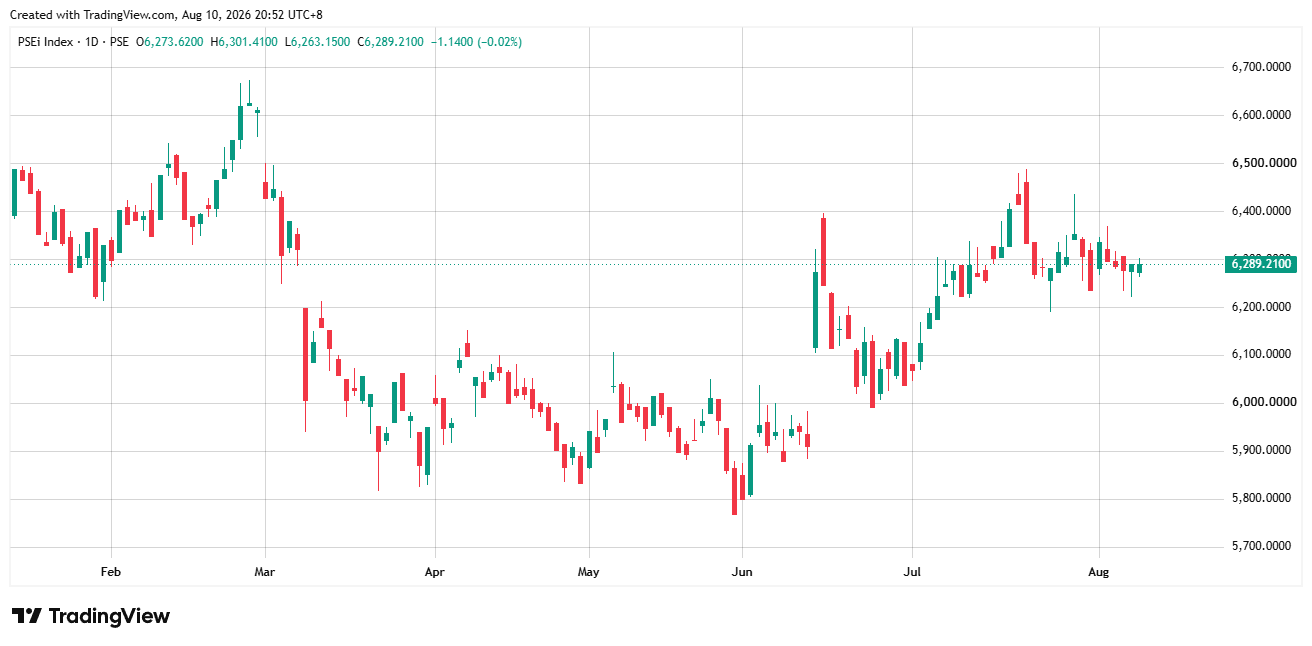The image size is (1312, 646).
Task: Click the current price label 6,289.2100
Action: [1260, 264]
